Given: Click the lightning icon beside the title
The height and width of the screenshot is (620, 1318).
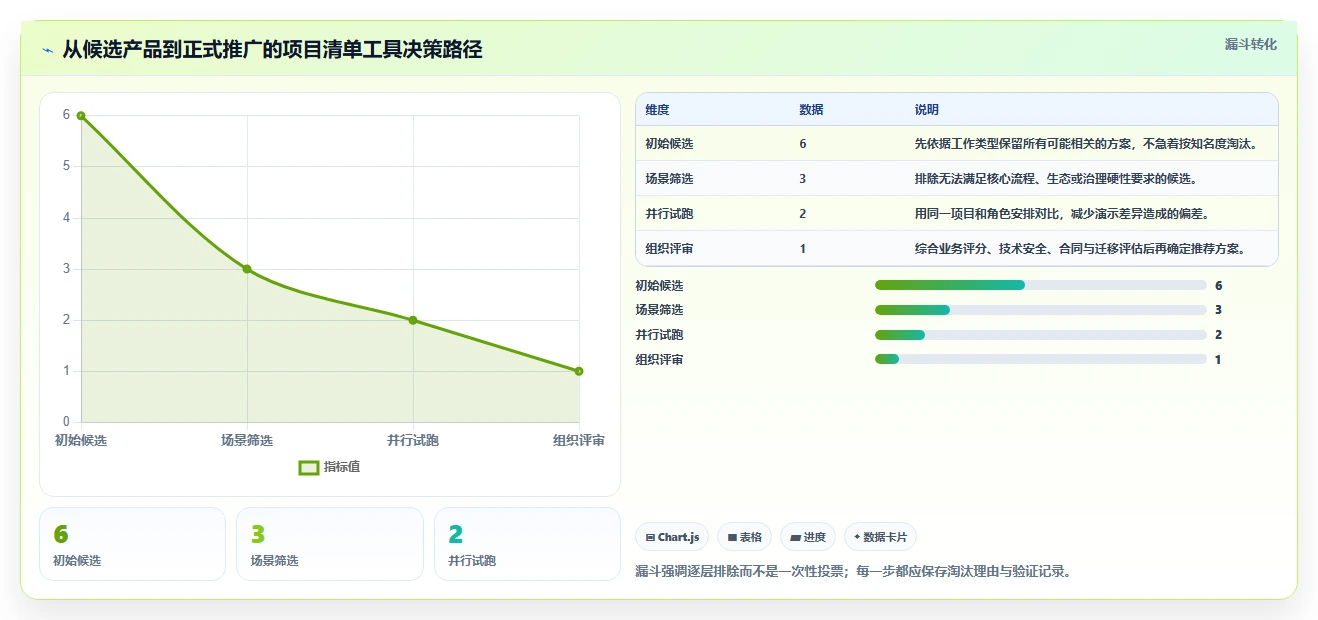Looking at the screenshot, I should click(47, 49).
